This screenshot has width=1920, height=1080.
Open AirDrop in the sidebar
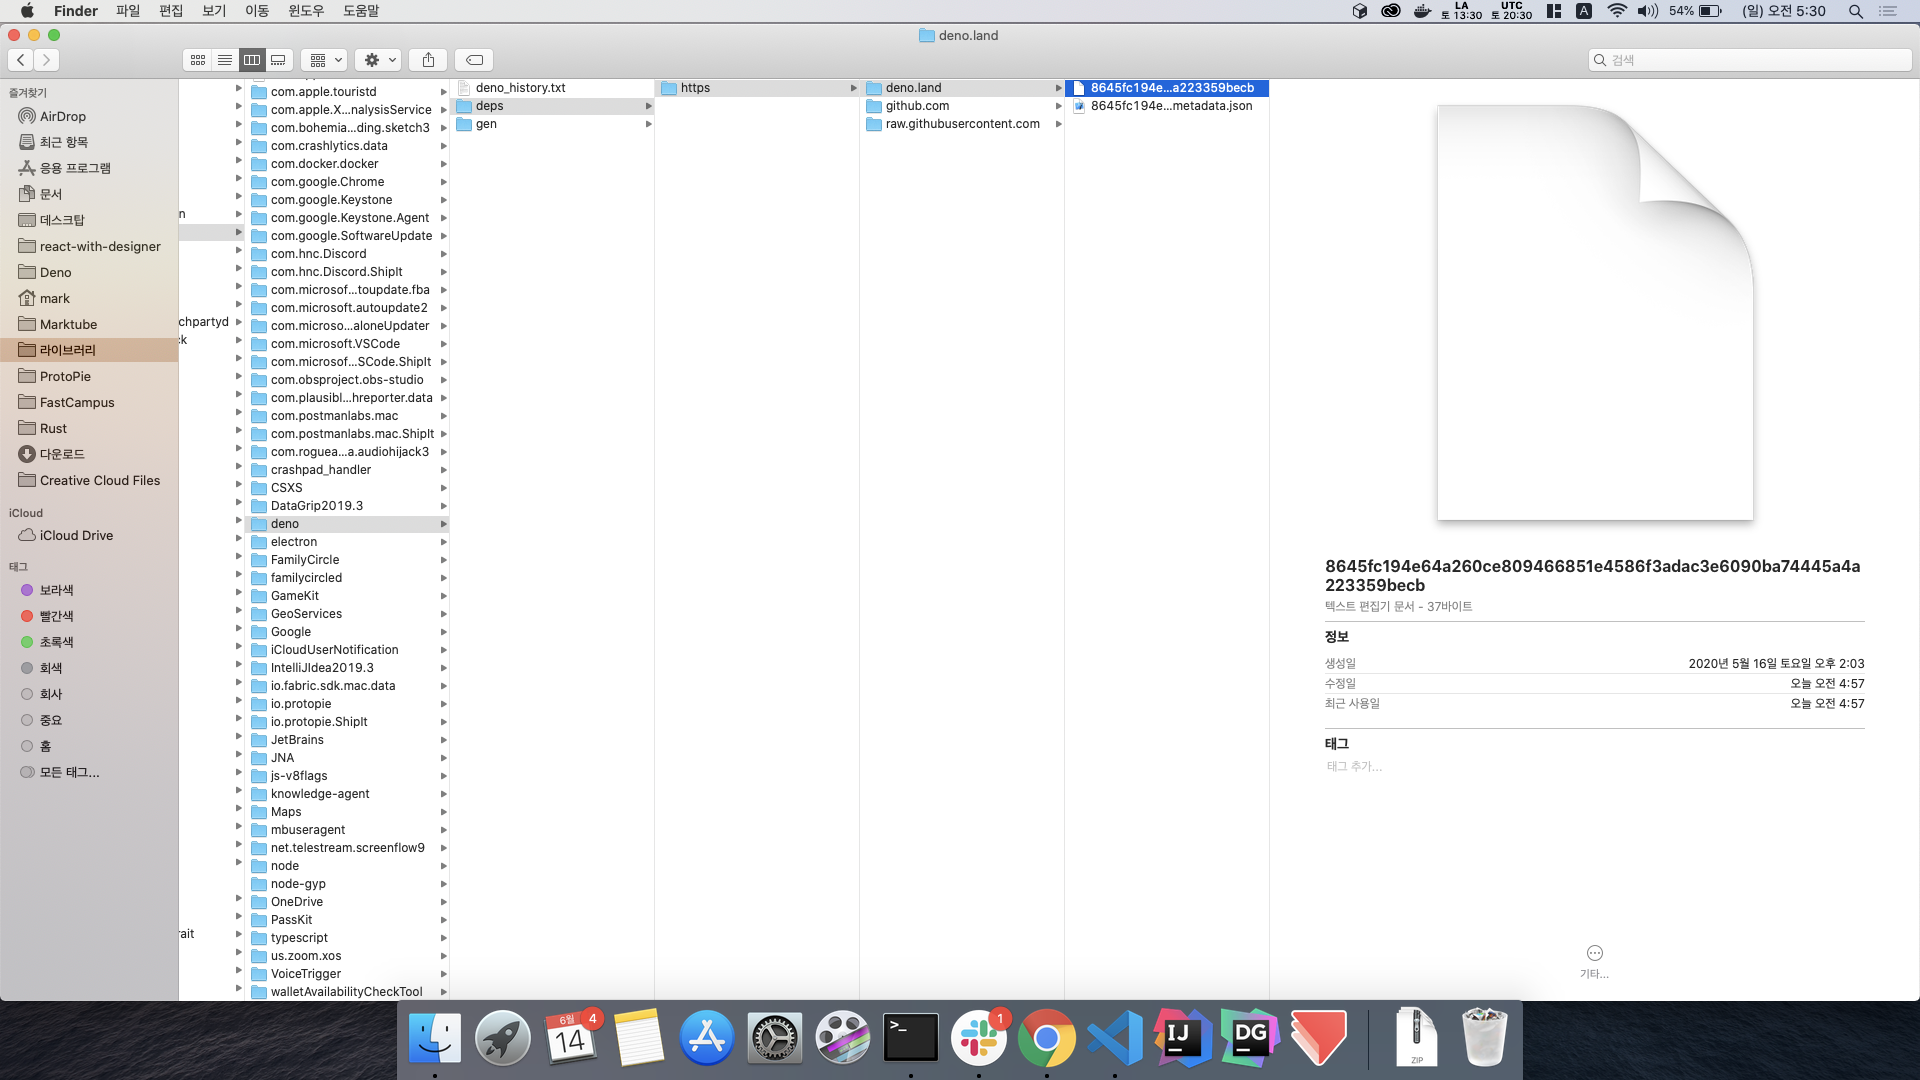62,116
